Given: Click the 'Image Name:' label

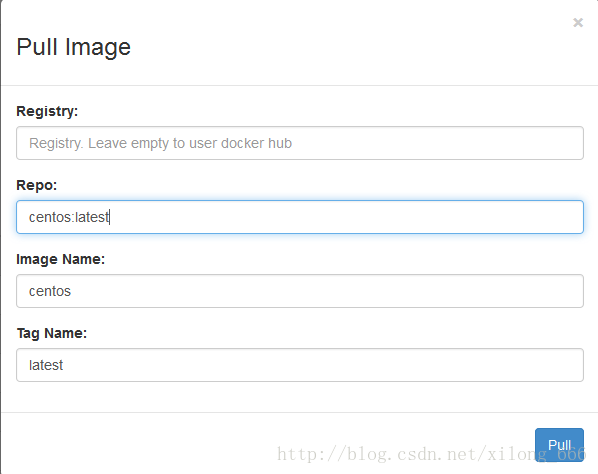Looking at the screenshot, I should point(60,259).
